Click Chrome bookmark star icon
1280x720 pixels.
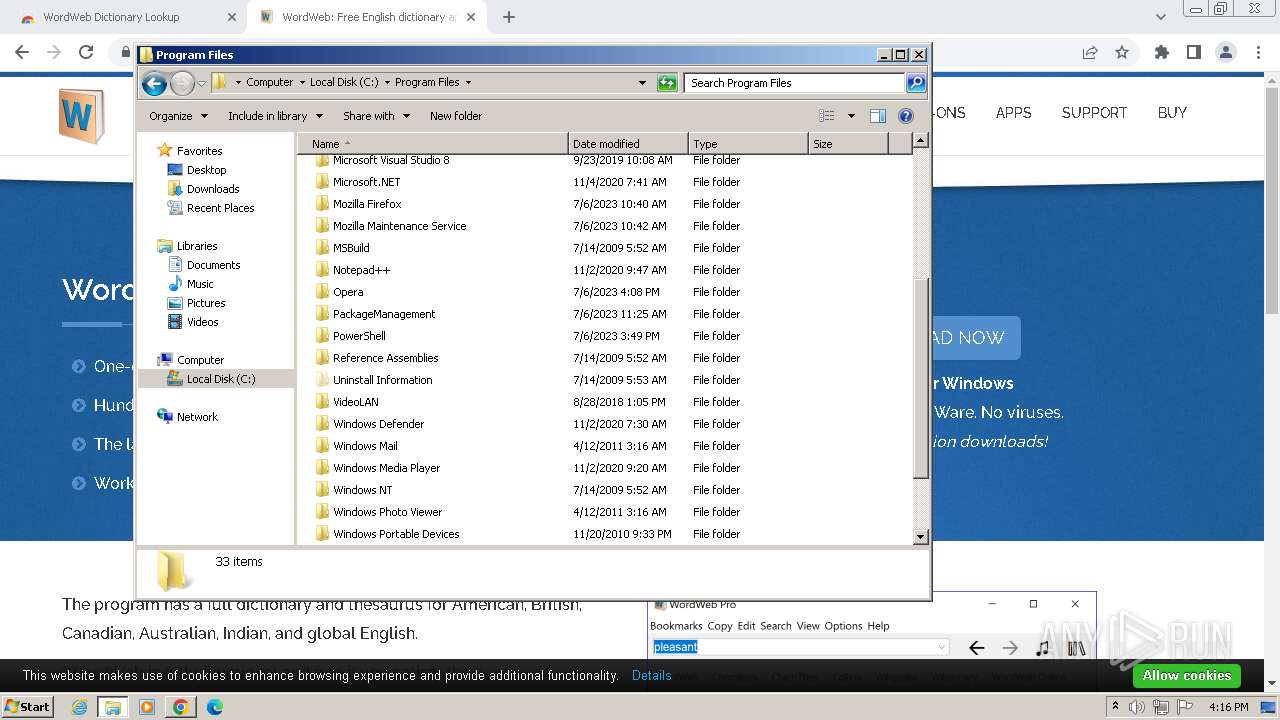1122,52
